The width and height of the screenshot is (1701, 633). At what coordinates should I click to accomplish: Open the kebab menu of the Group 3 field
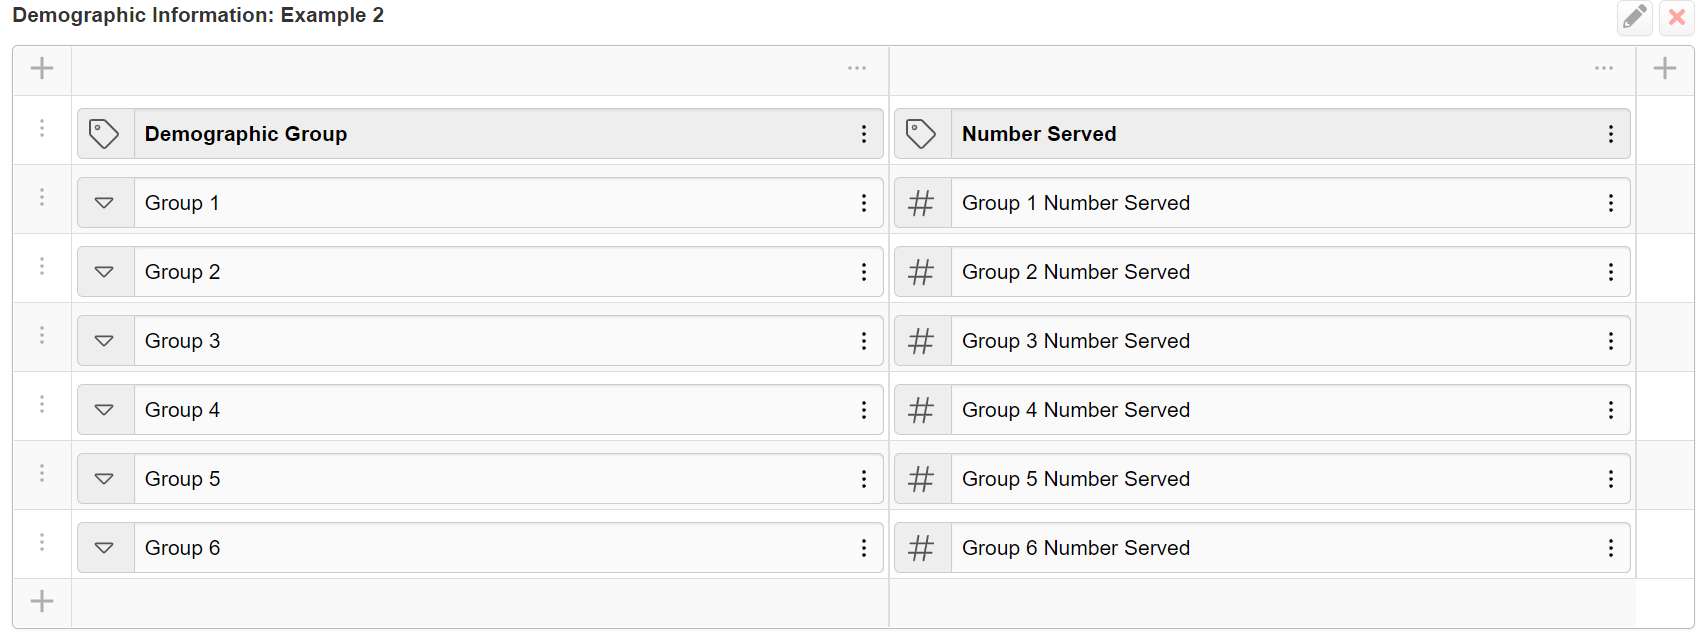click(x=864, y=341)
